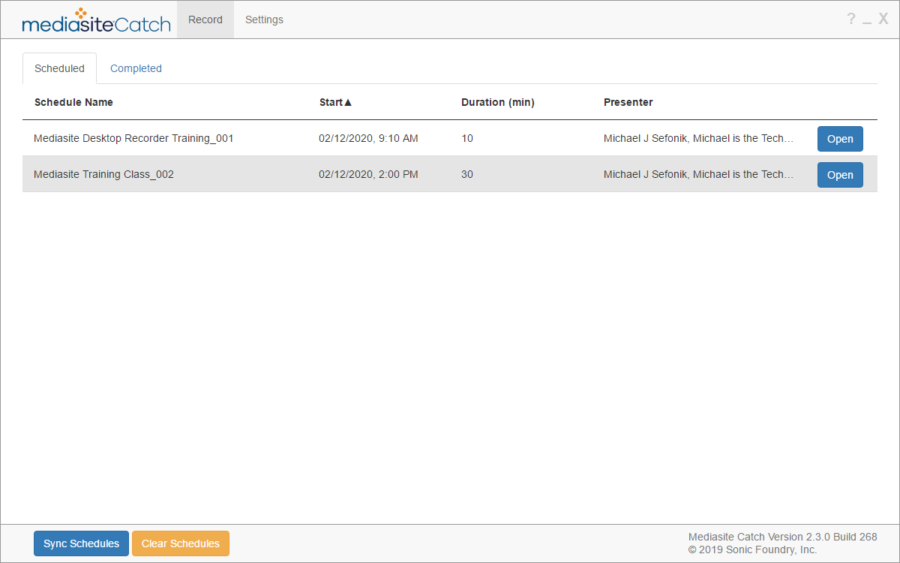The image size is (900, 563).
Task: Click duration value 10
Action: pyautogui.click(x=467, y=138)
